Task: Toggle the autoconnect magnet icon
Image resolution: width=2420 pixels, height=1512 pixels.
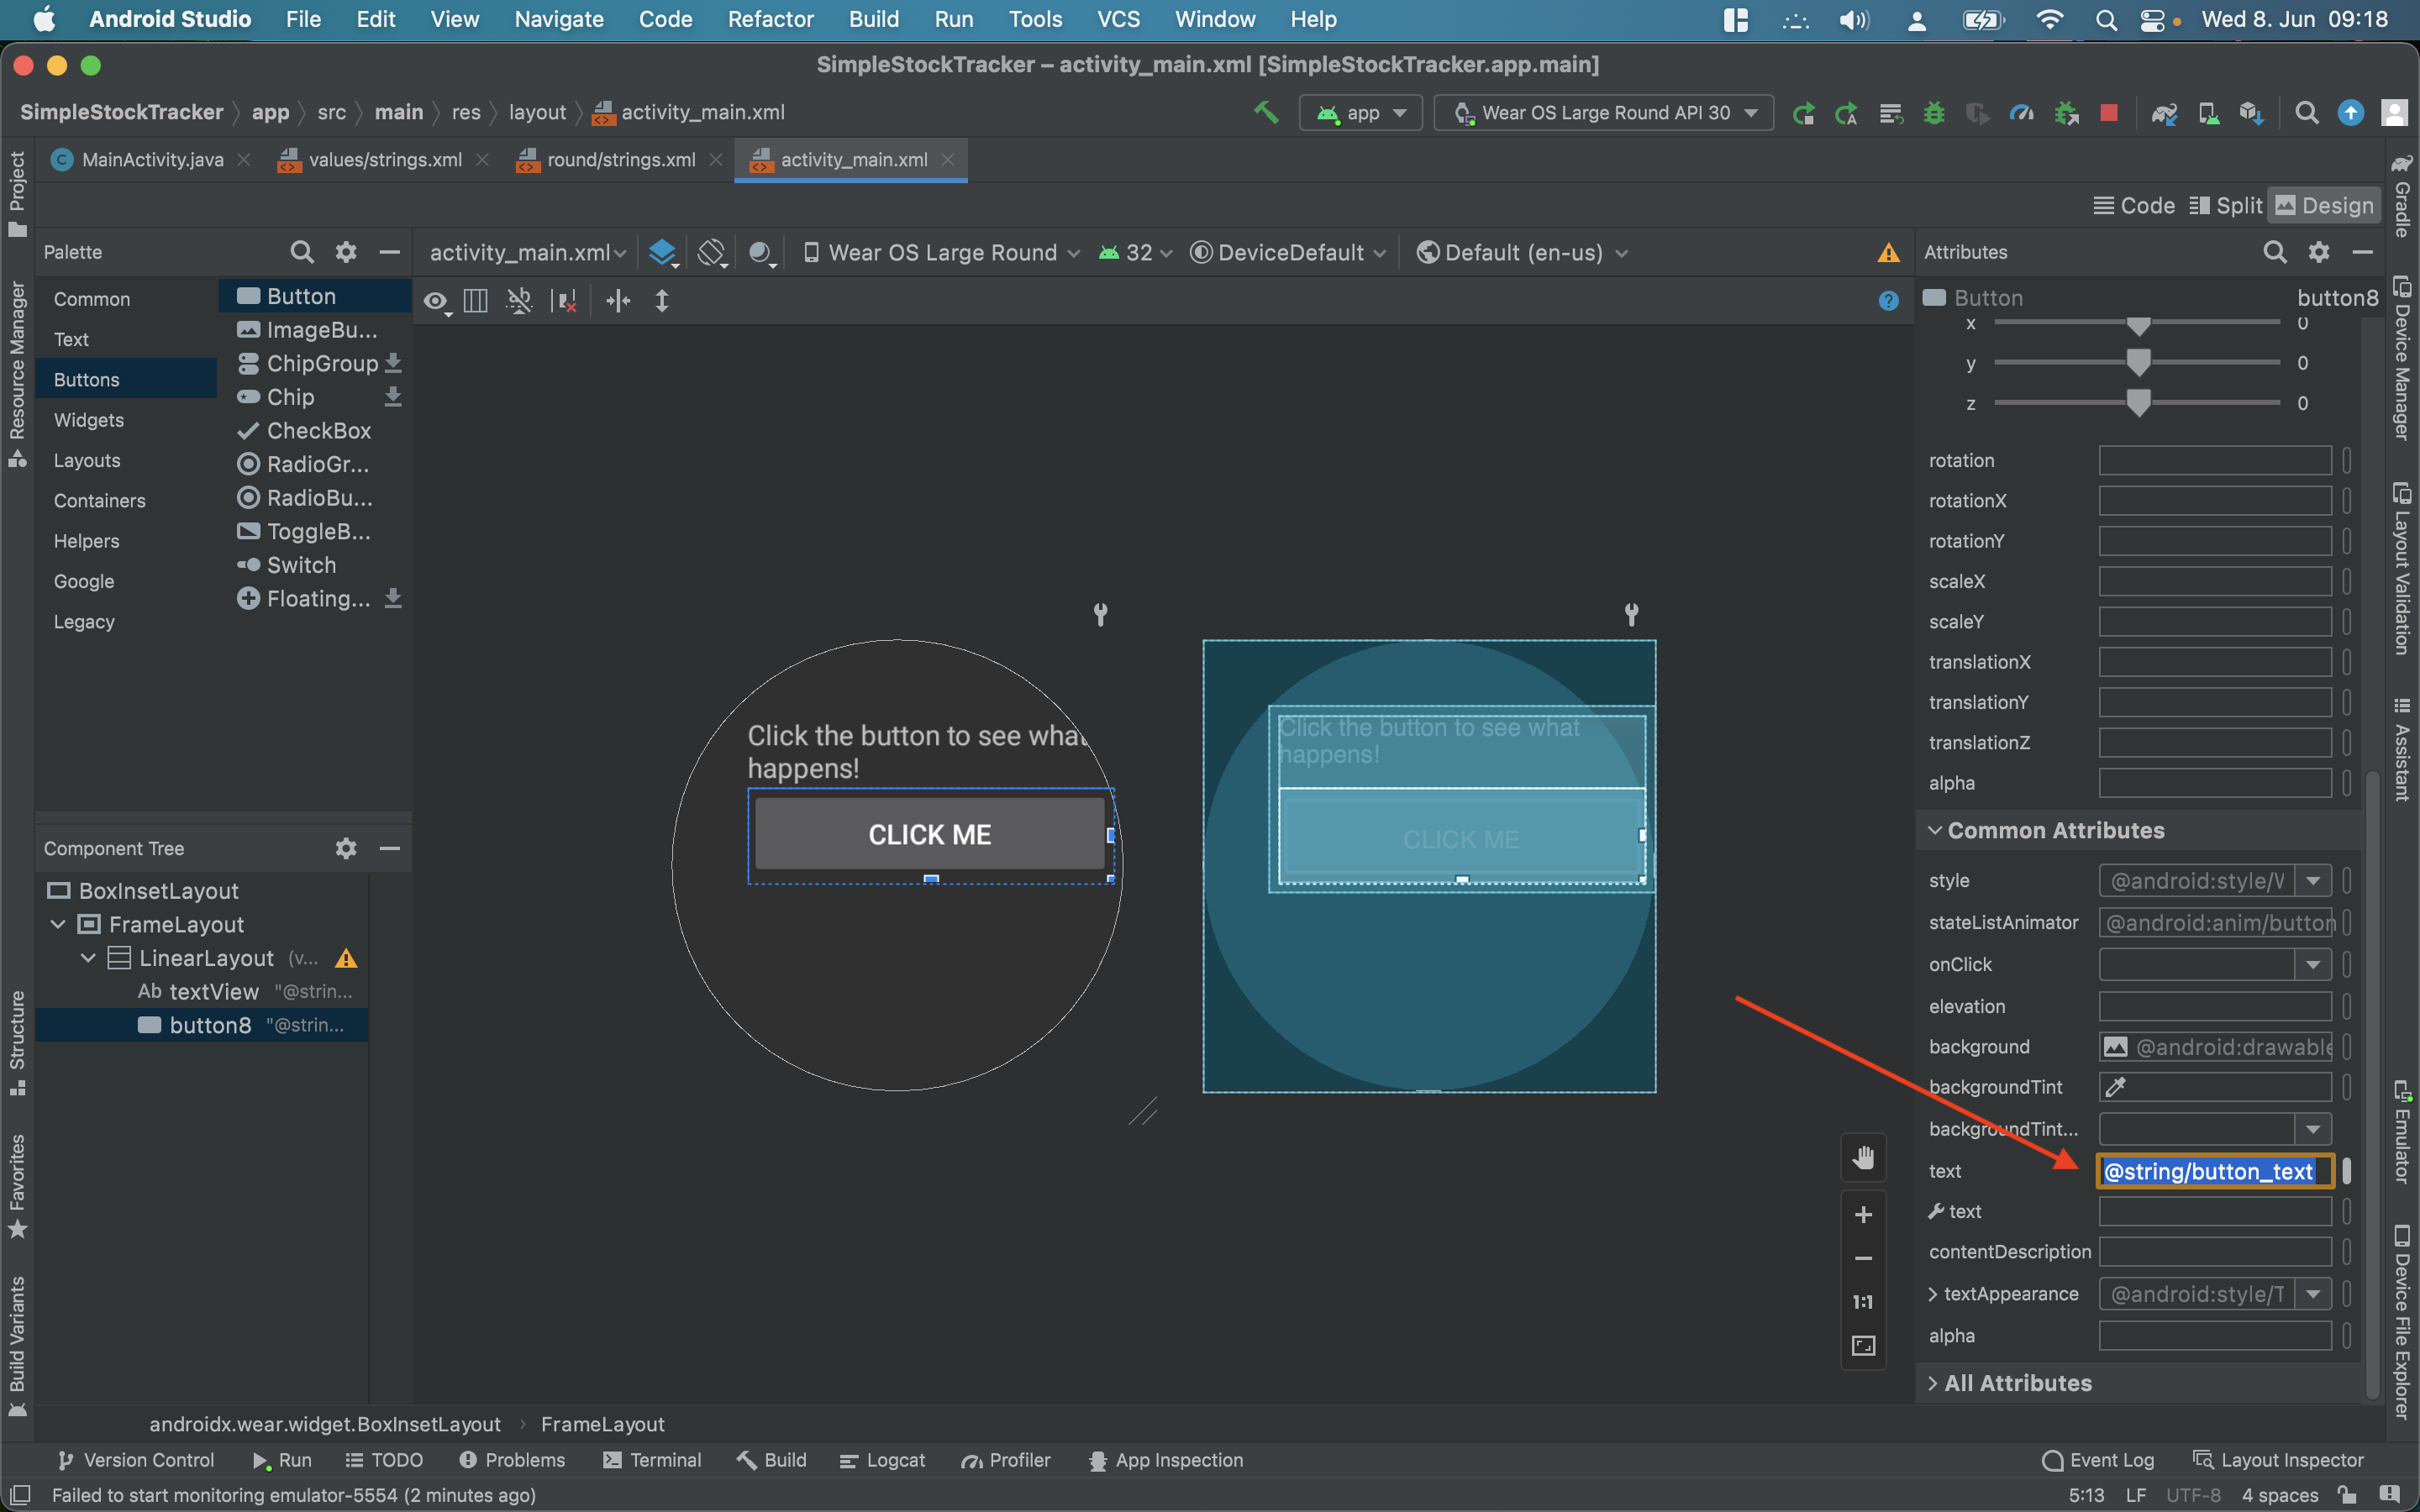Action: click(519, 301)
